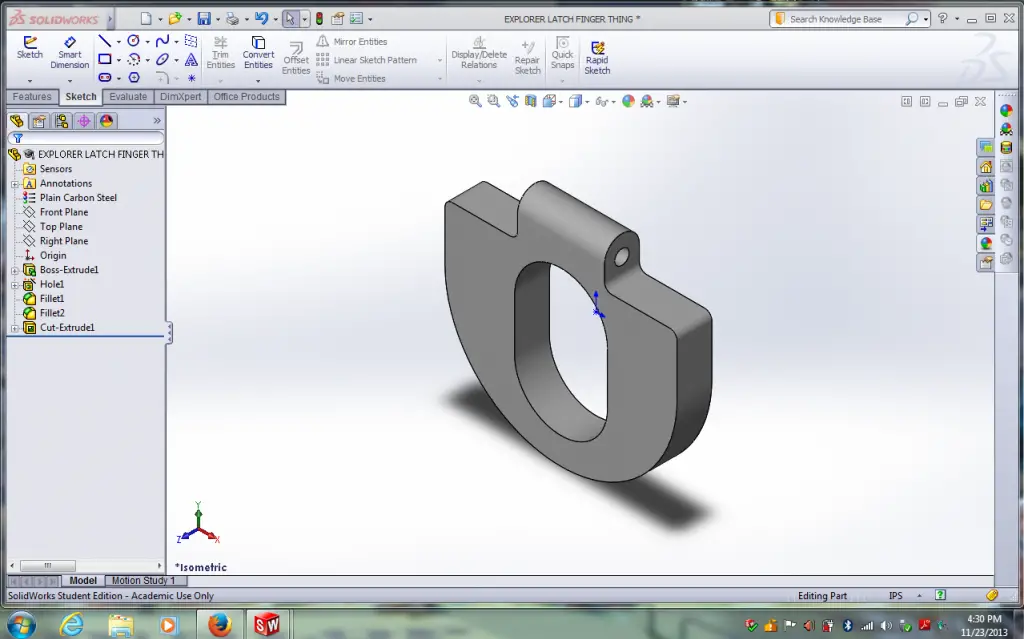This screenshot has height=639, width=1024.
Task: Click the New document icon
Action: coord(146,19)
